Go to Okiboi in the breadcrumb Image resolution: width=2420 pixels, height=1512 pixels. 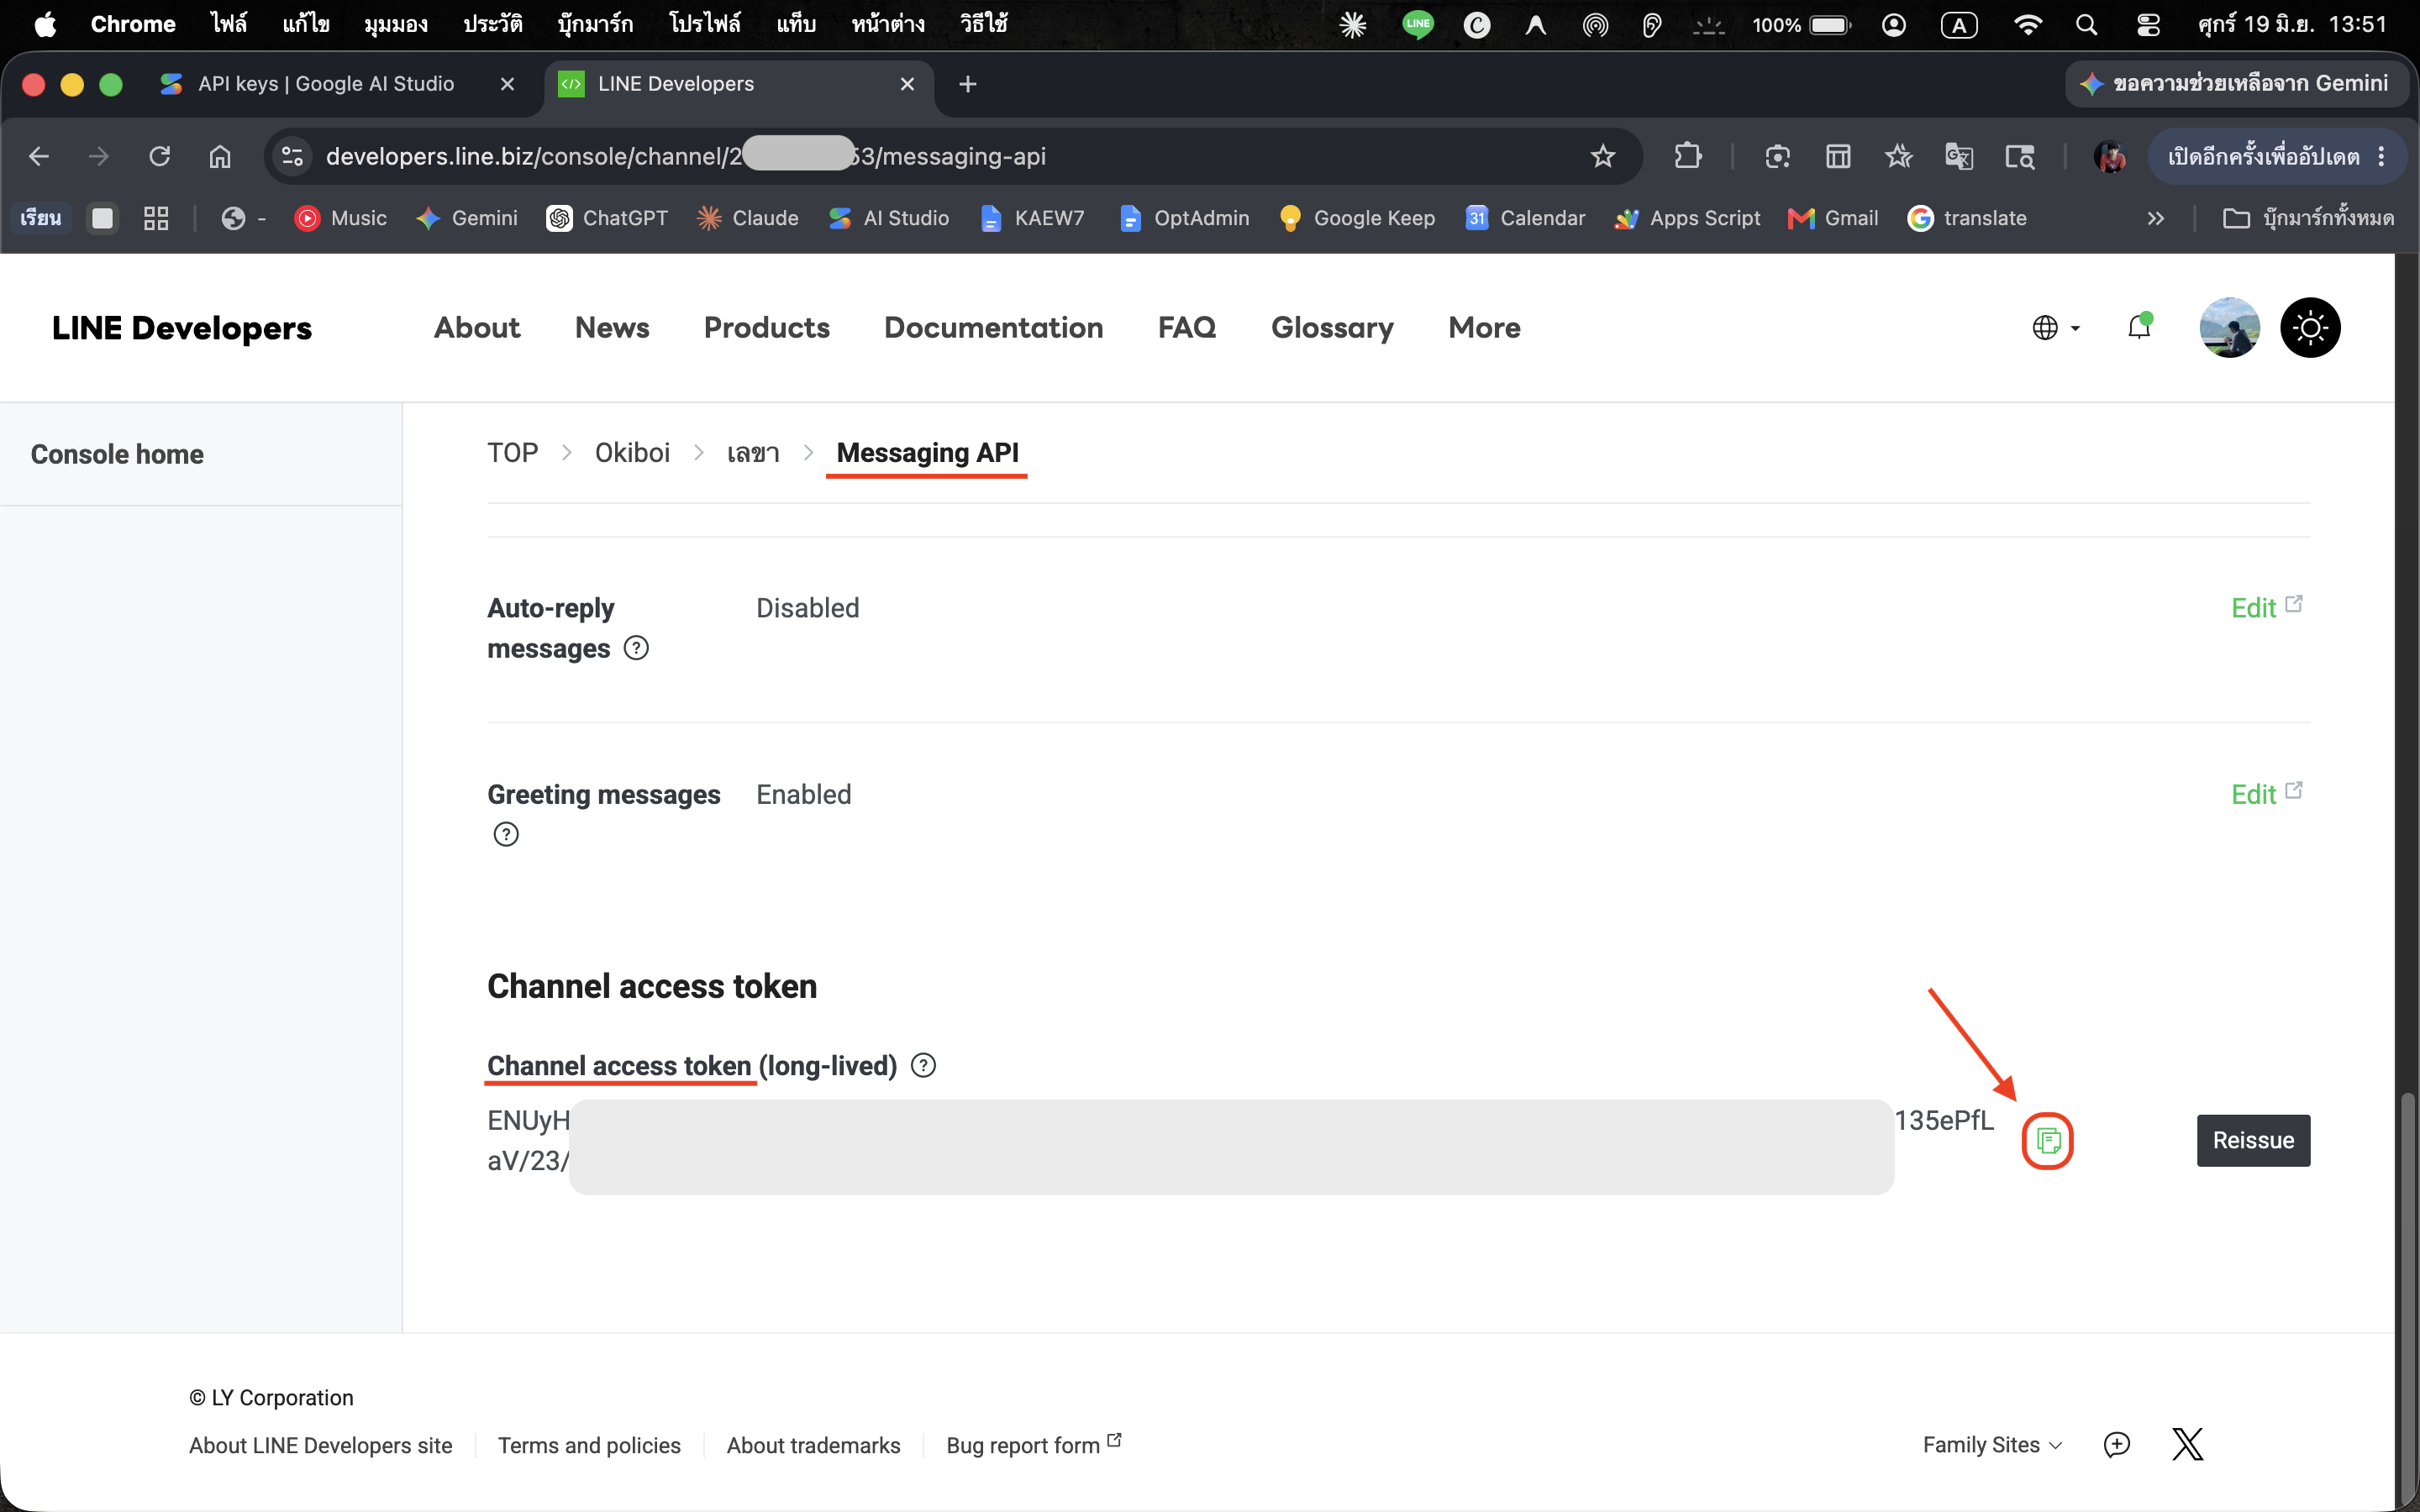tap(632, 453)
